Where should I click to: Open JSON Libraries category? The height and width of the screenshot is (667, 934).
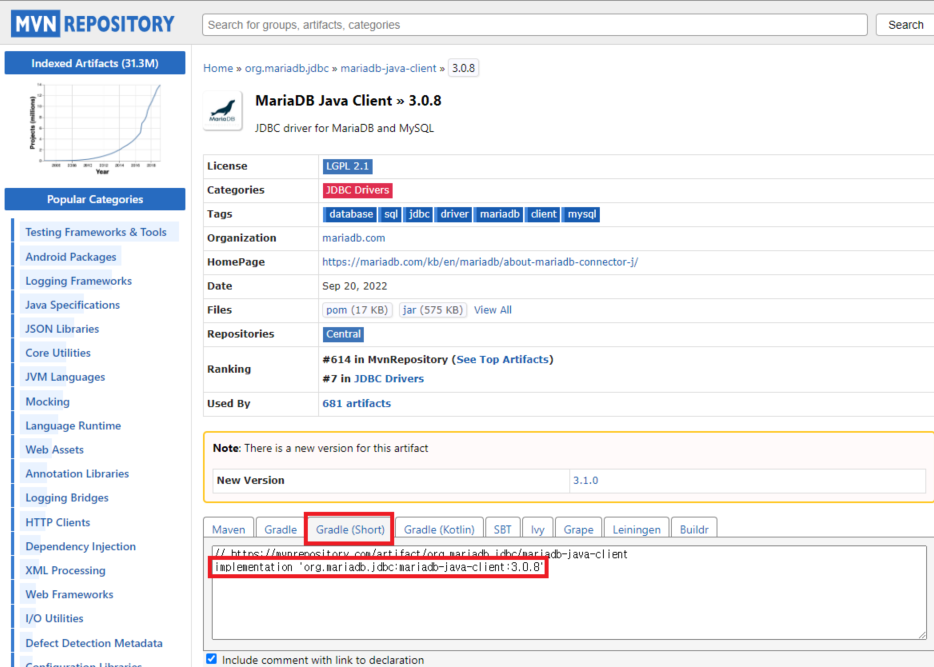[62, 329]
